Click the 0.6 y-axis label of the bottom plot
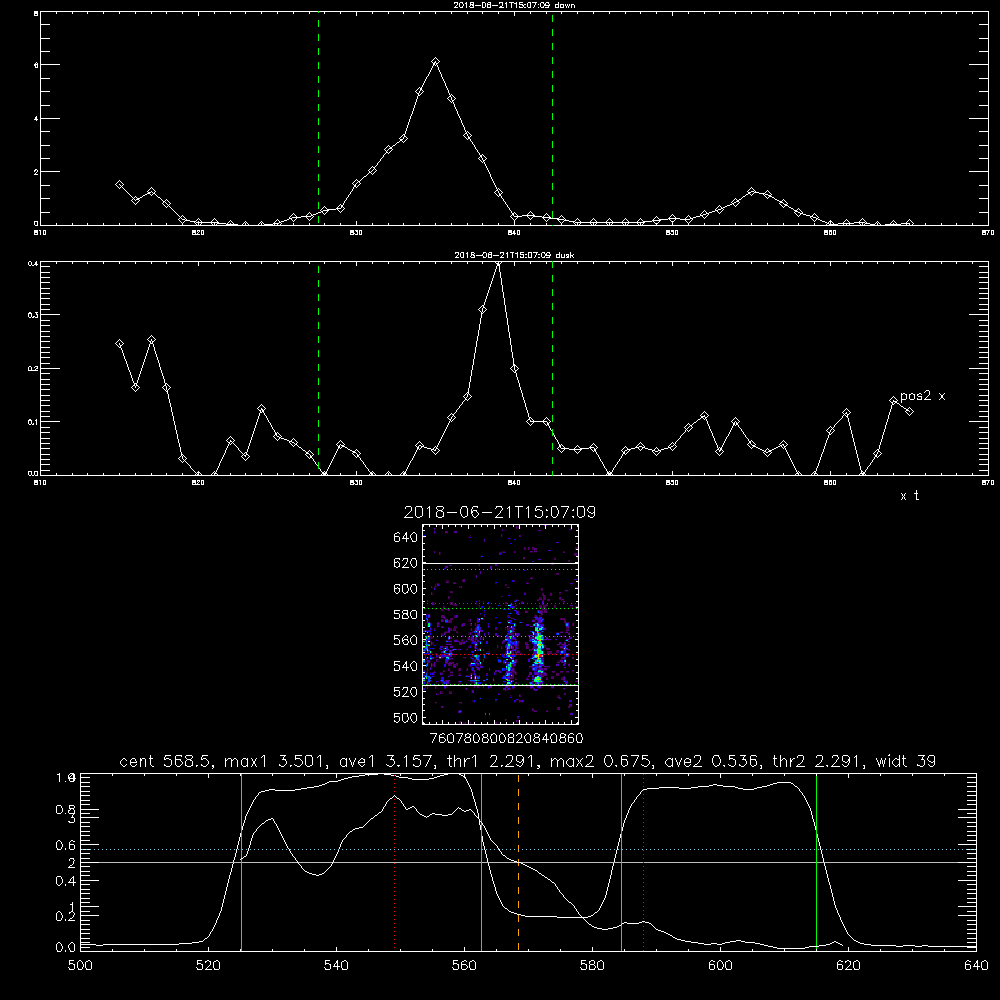Screen dimensions: 1000x1000 [66, 845]
